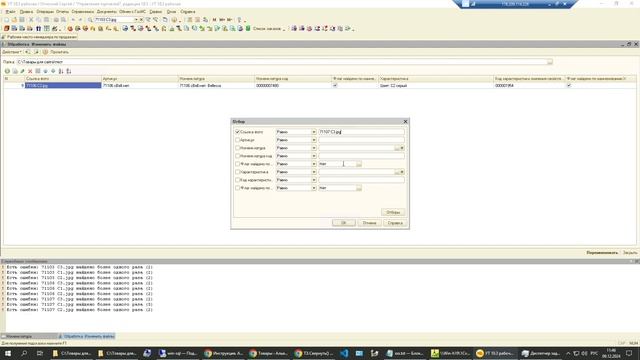Open comparison type dropdown for Код характеристики
The image size is (640, 360).
314,180
